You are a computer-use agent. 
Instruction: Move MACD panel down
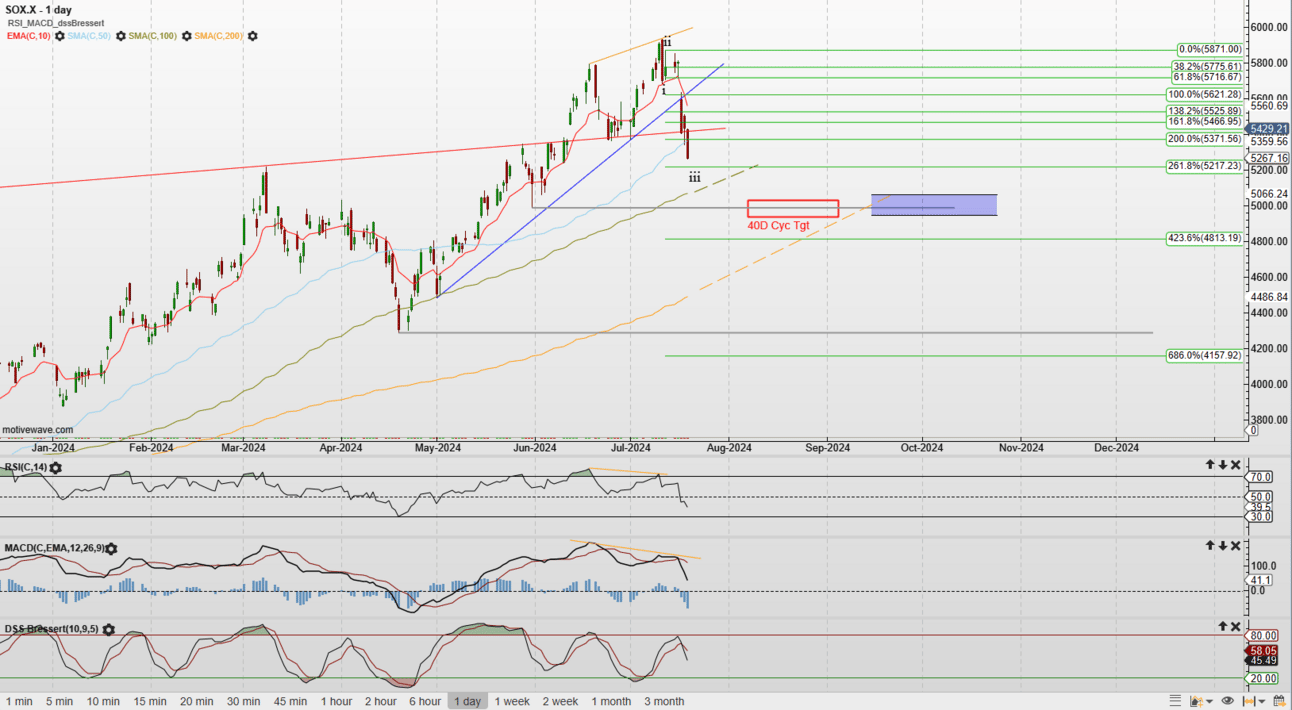point(1222,546)
